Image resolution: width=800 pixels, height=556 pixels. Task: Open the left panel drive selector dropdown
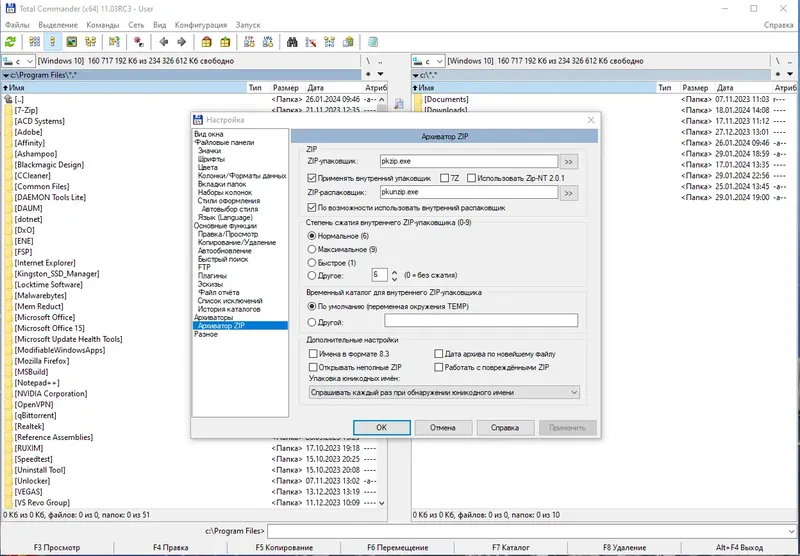tap(18, 61)
